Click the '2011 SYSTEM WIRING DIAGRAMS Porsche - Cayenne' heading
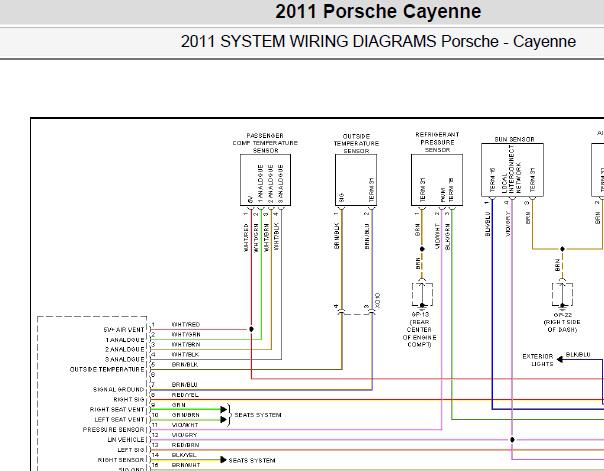 point(378,42)
